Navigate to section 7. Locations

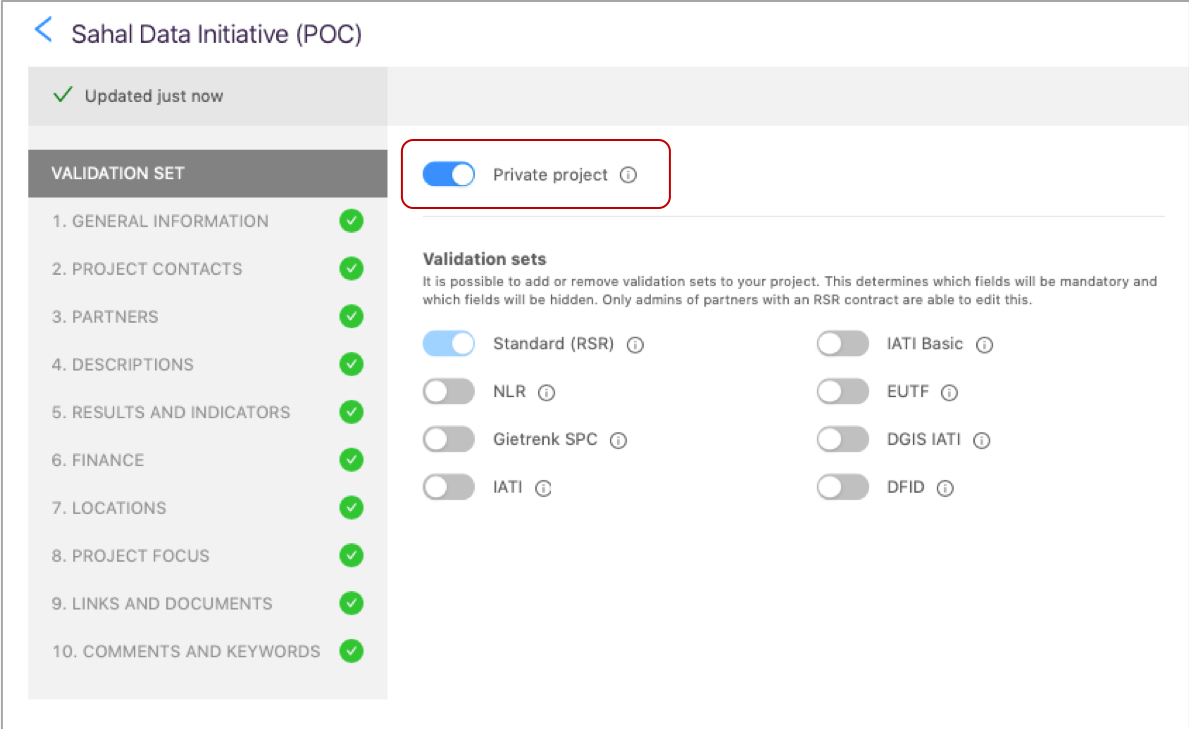(208, 507)
